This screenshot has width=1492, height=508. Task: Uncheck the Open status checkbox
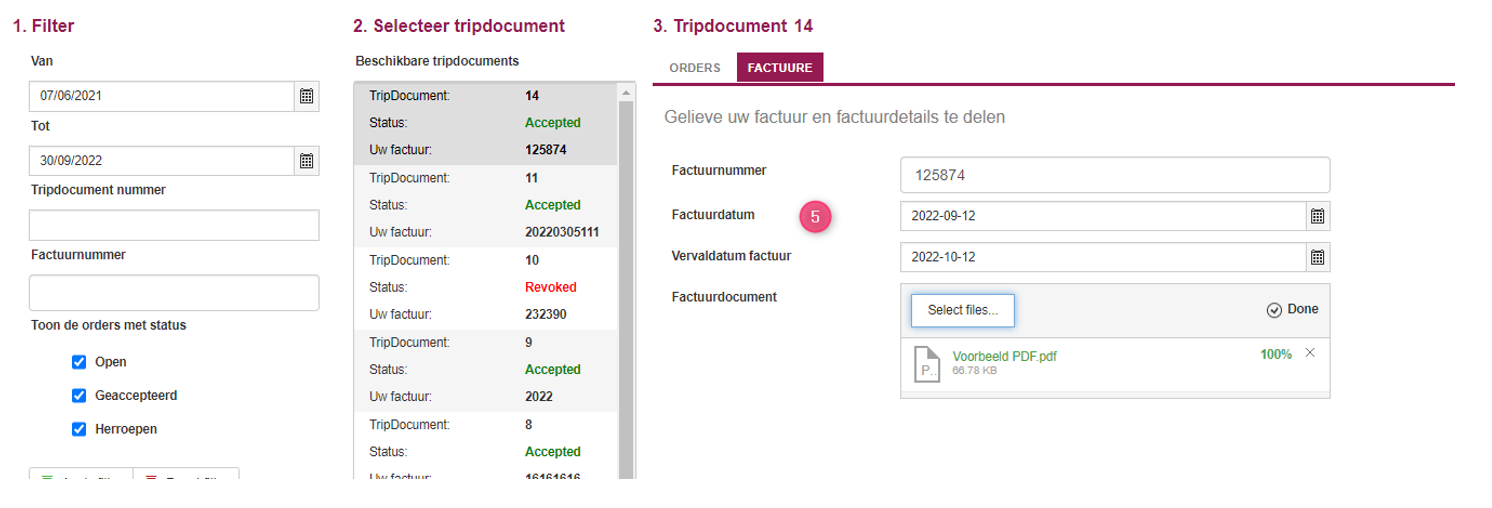pos(80,362)
